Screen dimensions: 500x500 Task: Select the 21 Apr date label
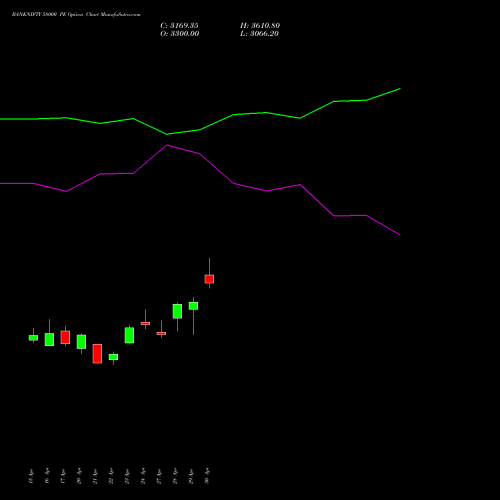click(95, 477)
